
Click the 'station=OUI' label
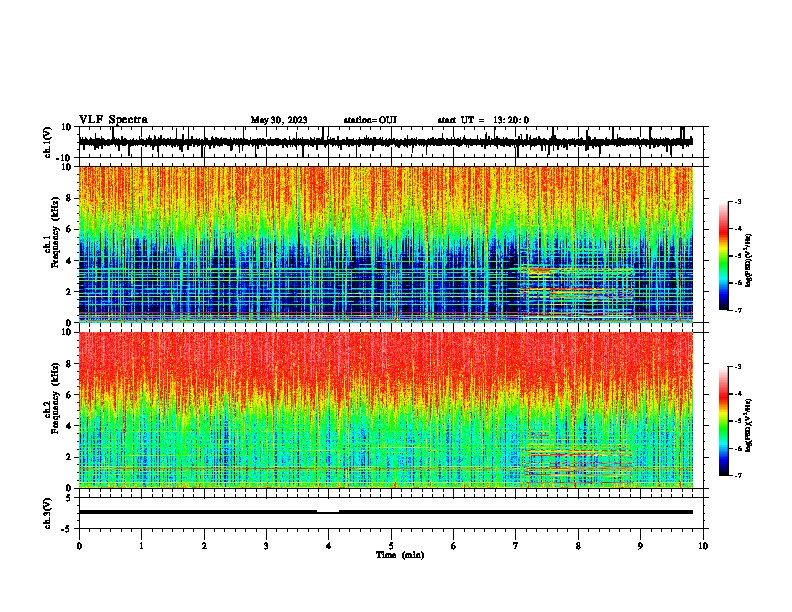(370, 120)
